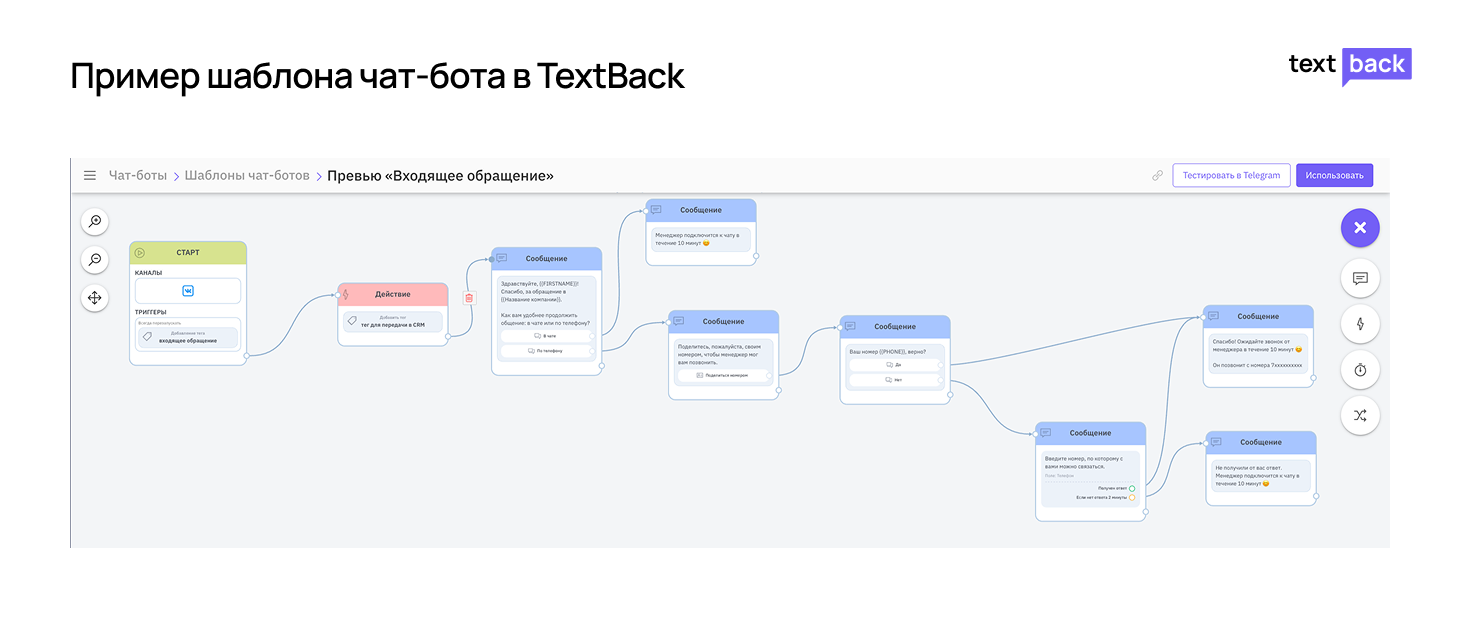
Task: Activate the canvas pan tool
Action: click(x=95, y=297)
